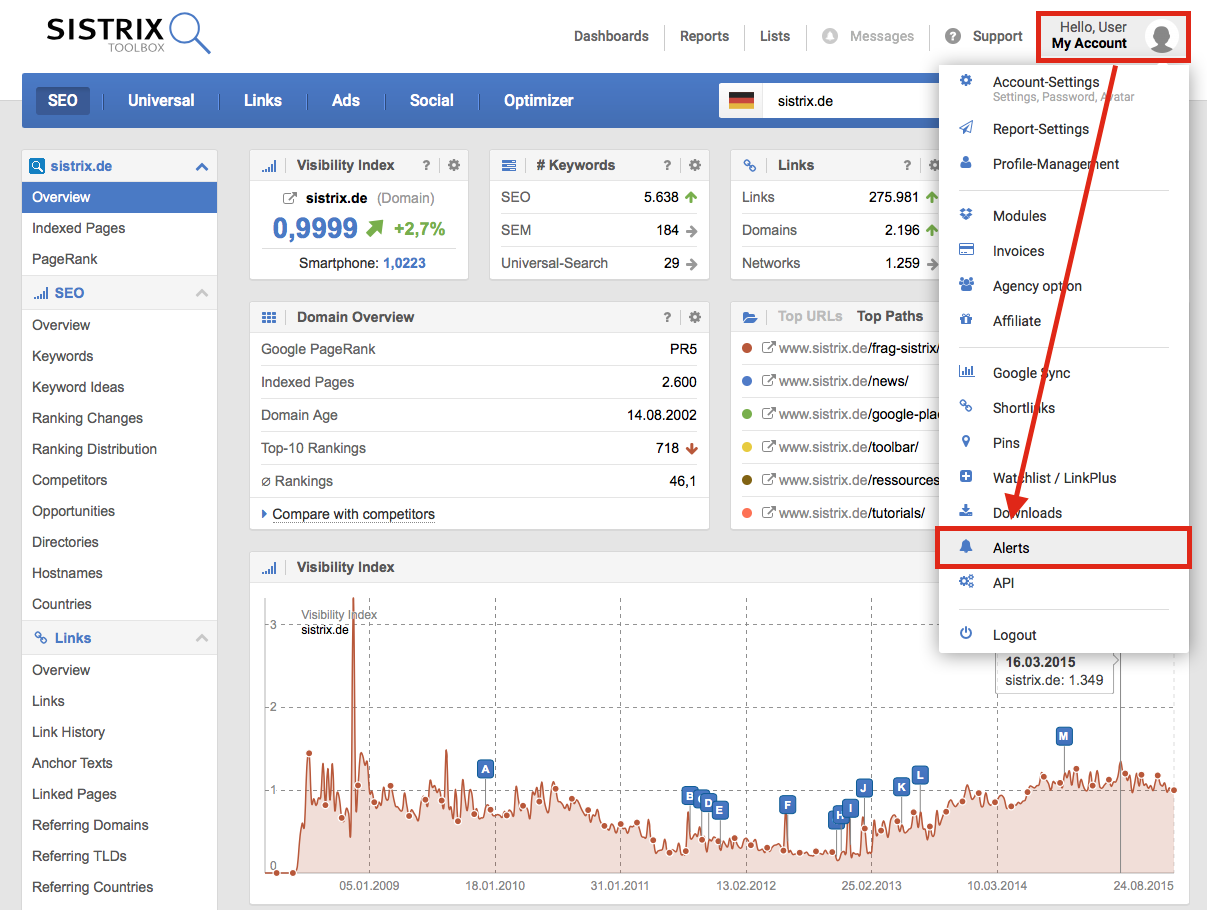Switch to the Top Paths tab
This screenshot has width=1207, height=910.
(x=889, y=315)
